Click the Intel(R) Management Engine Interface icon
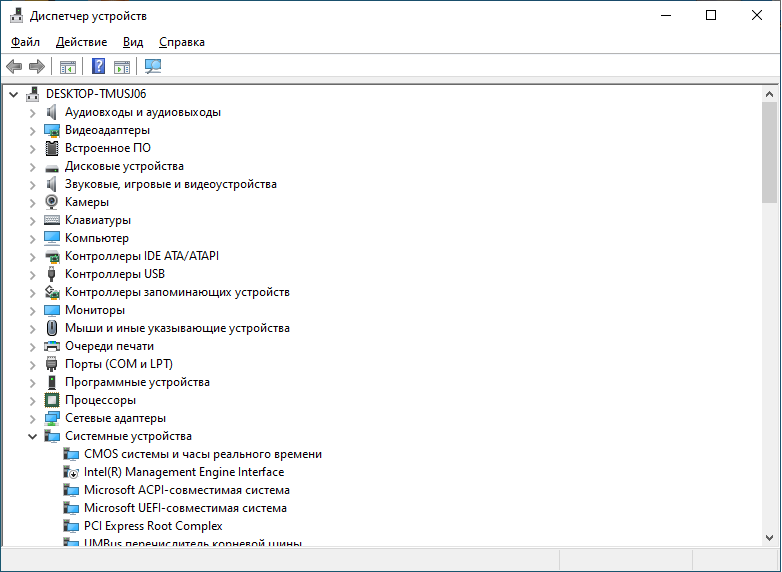Image resolution: width=782 pixels, height=572 pixels. click(71, 472)
